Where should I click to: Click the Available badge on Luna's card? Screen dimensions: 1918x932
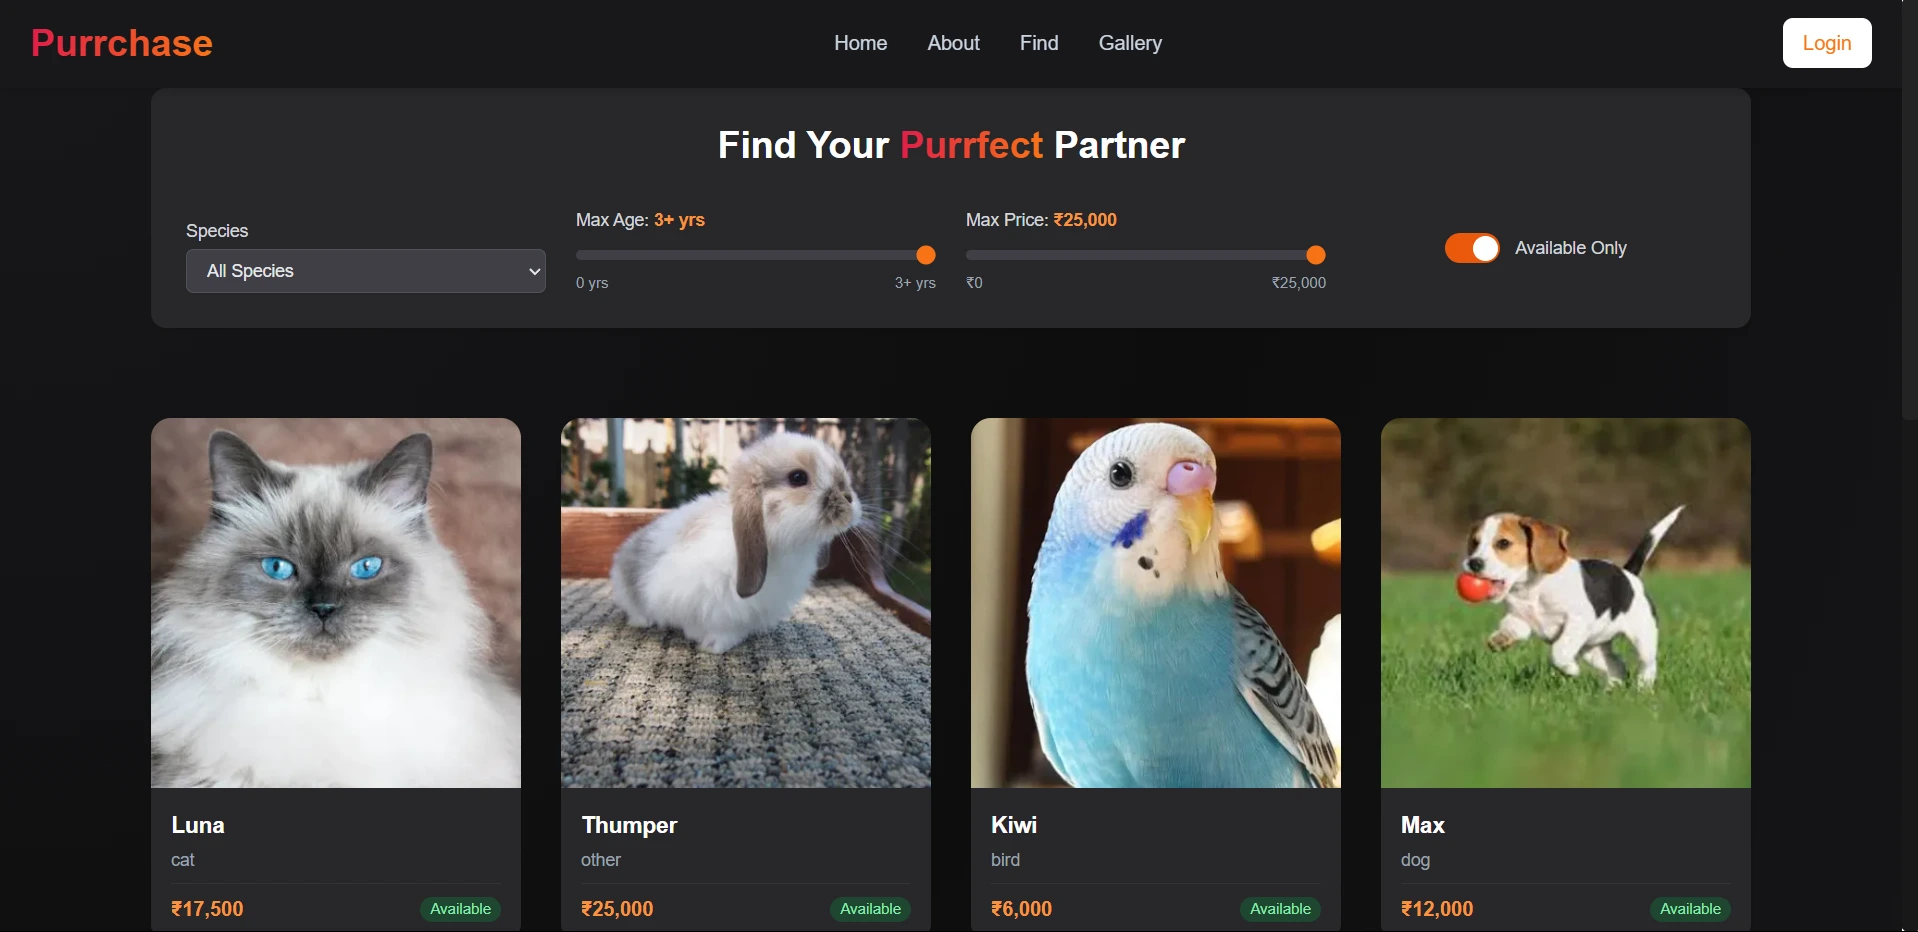460,909
